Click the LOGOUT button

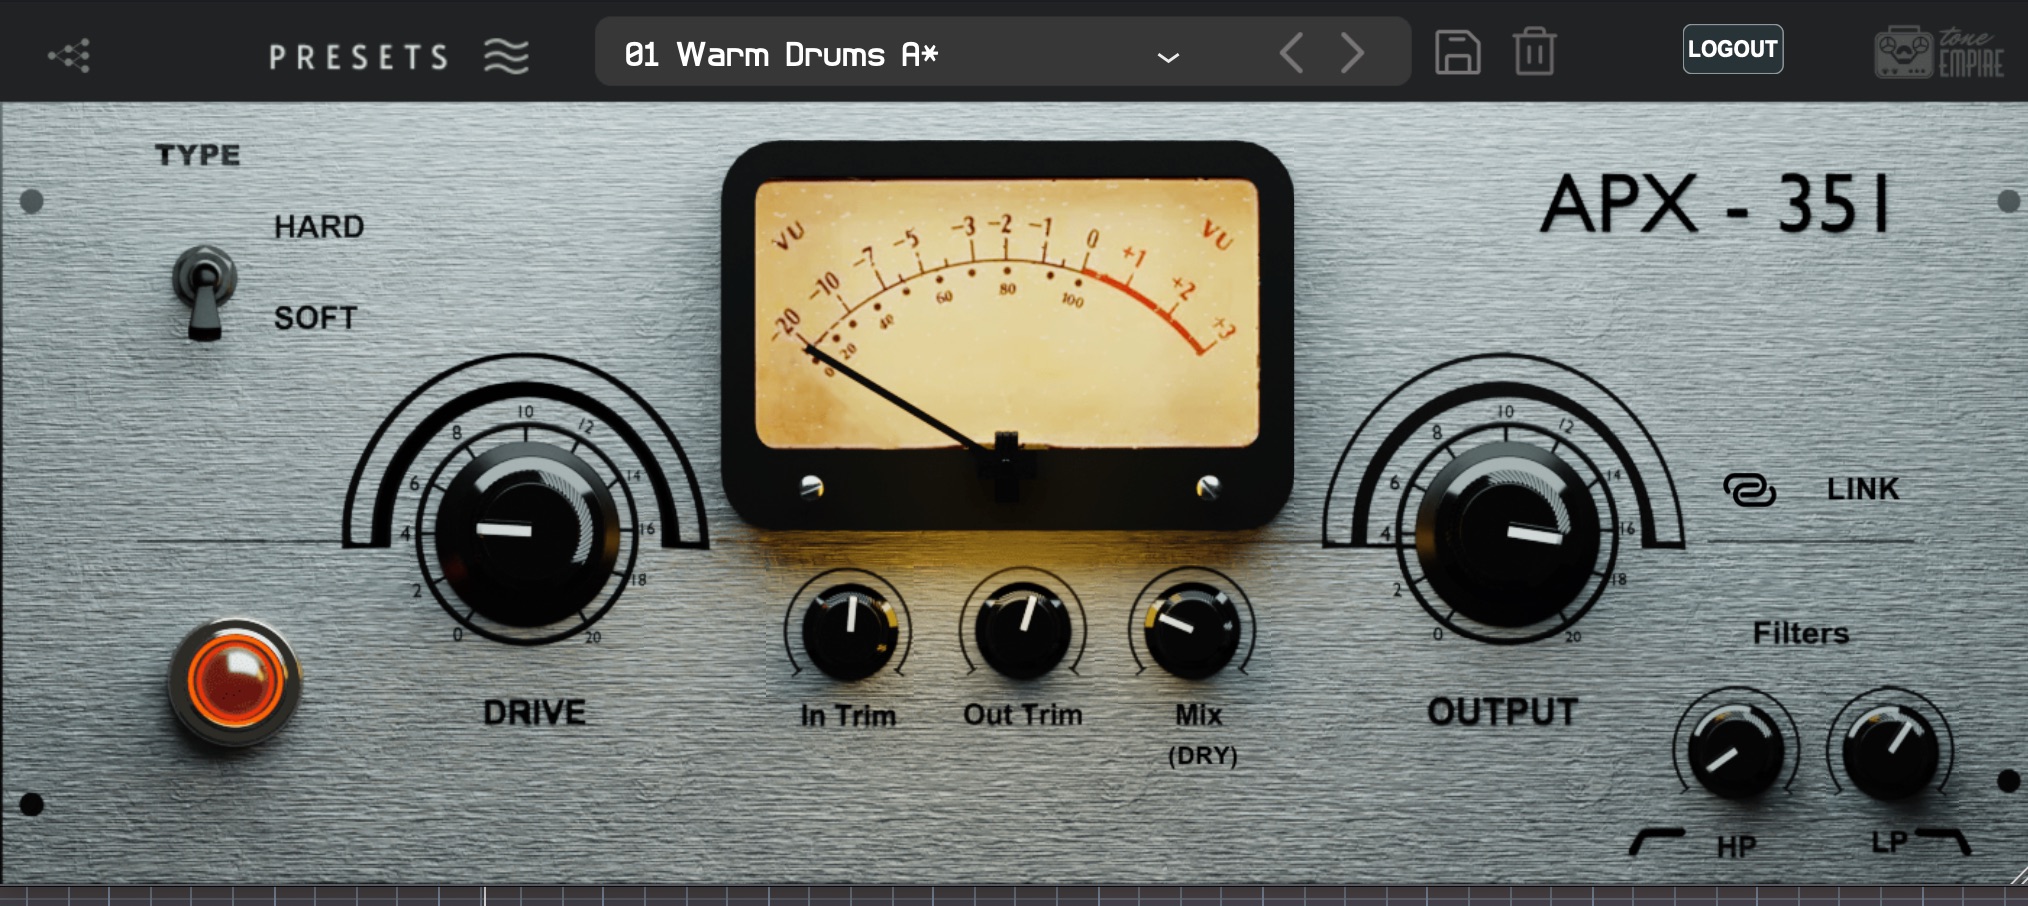pyautogui.click(x=1732, y=49)
